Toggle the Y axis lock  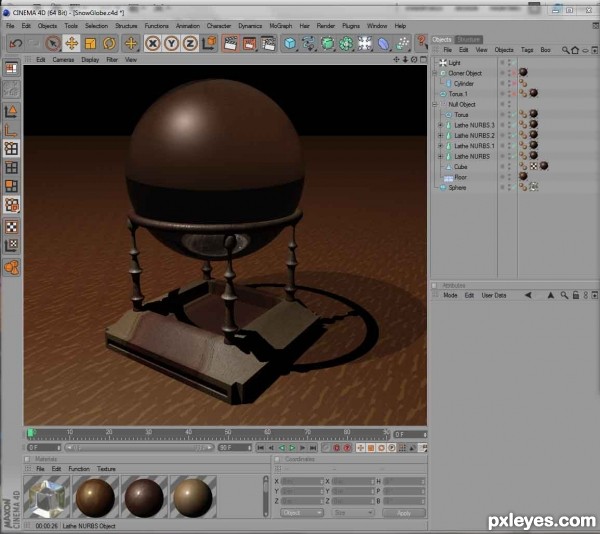click(171, 43)
